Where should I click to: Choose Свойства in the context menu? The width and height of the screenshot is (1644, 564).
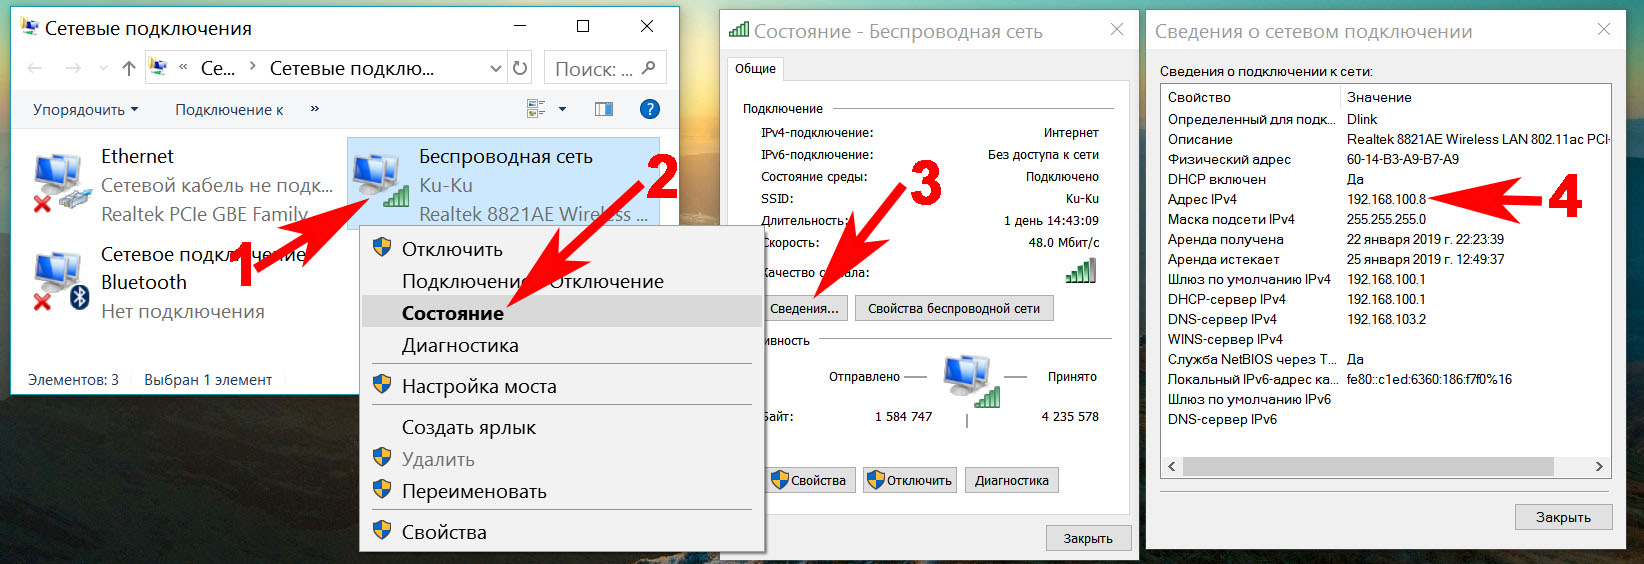pos(562,532)
